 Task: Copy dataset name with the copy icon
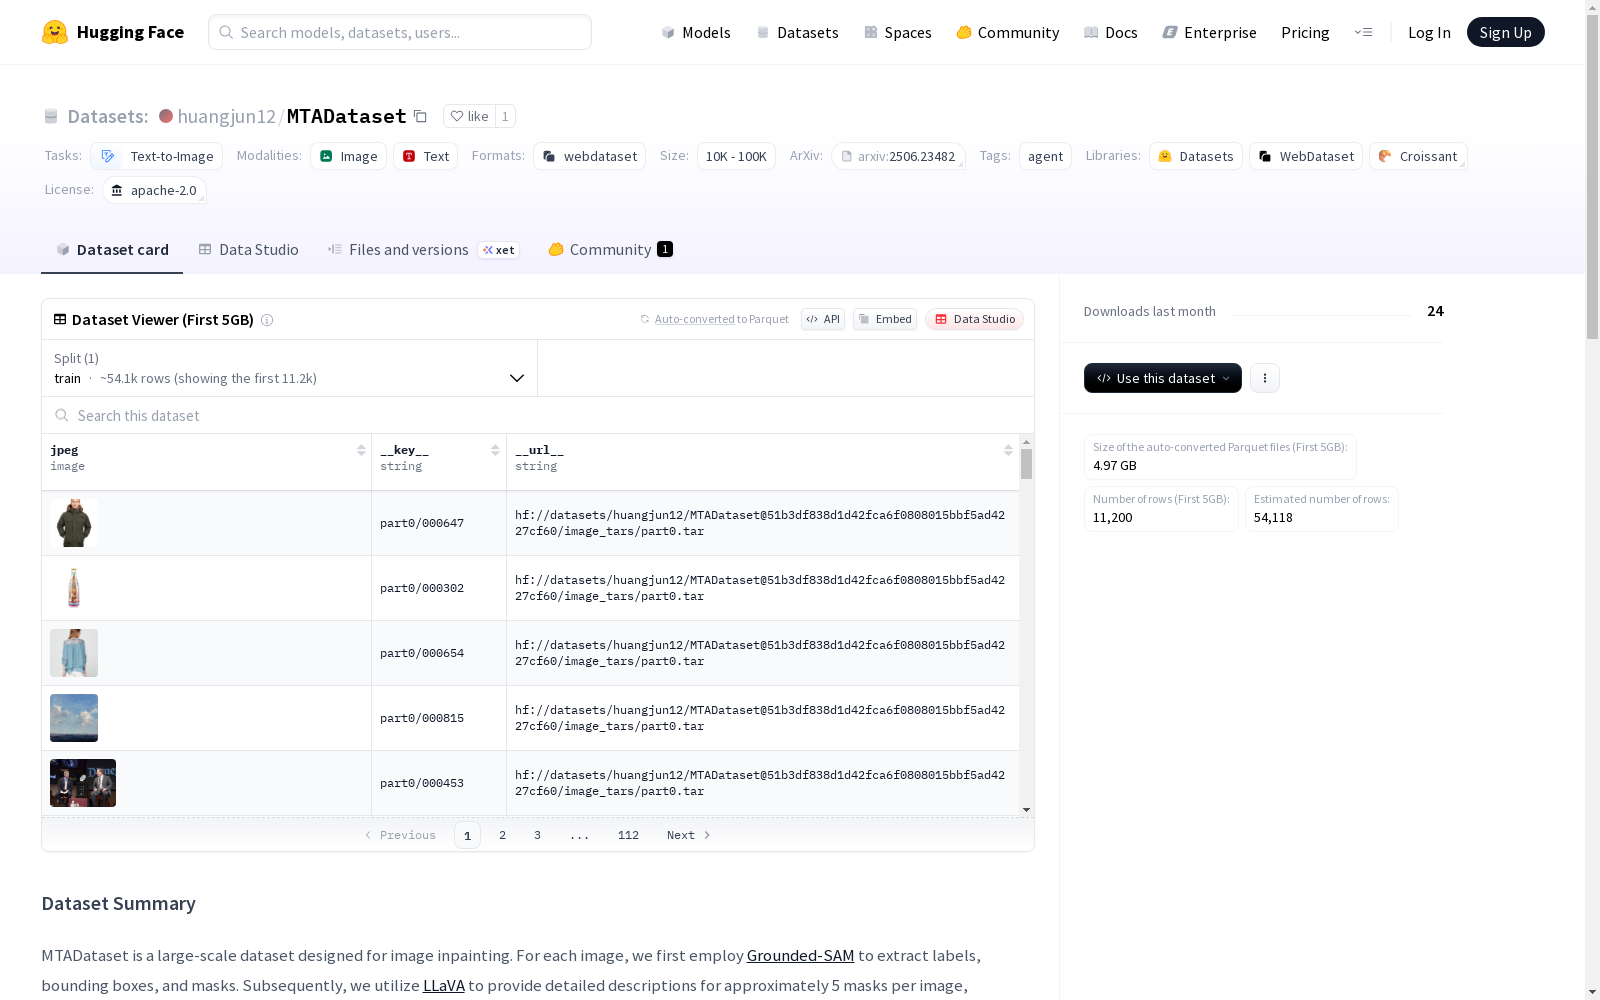click(x=421, y=116)
